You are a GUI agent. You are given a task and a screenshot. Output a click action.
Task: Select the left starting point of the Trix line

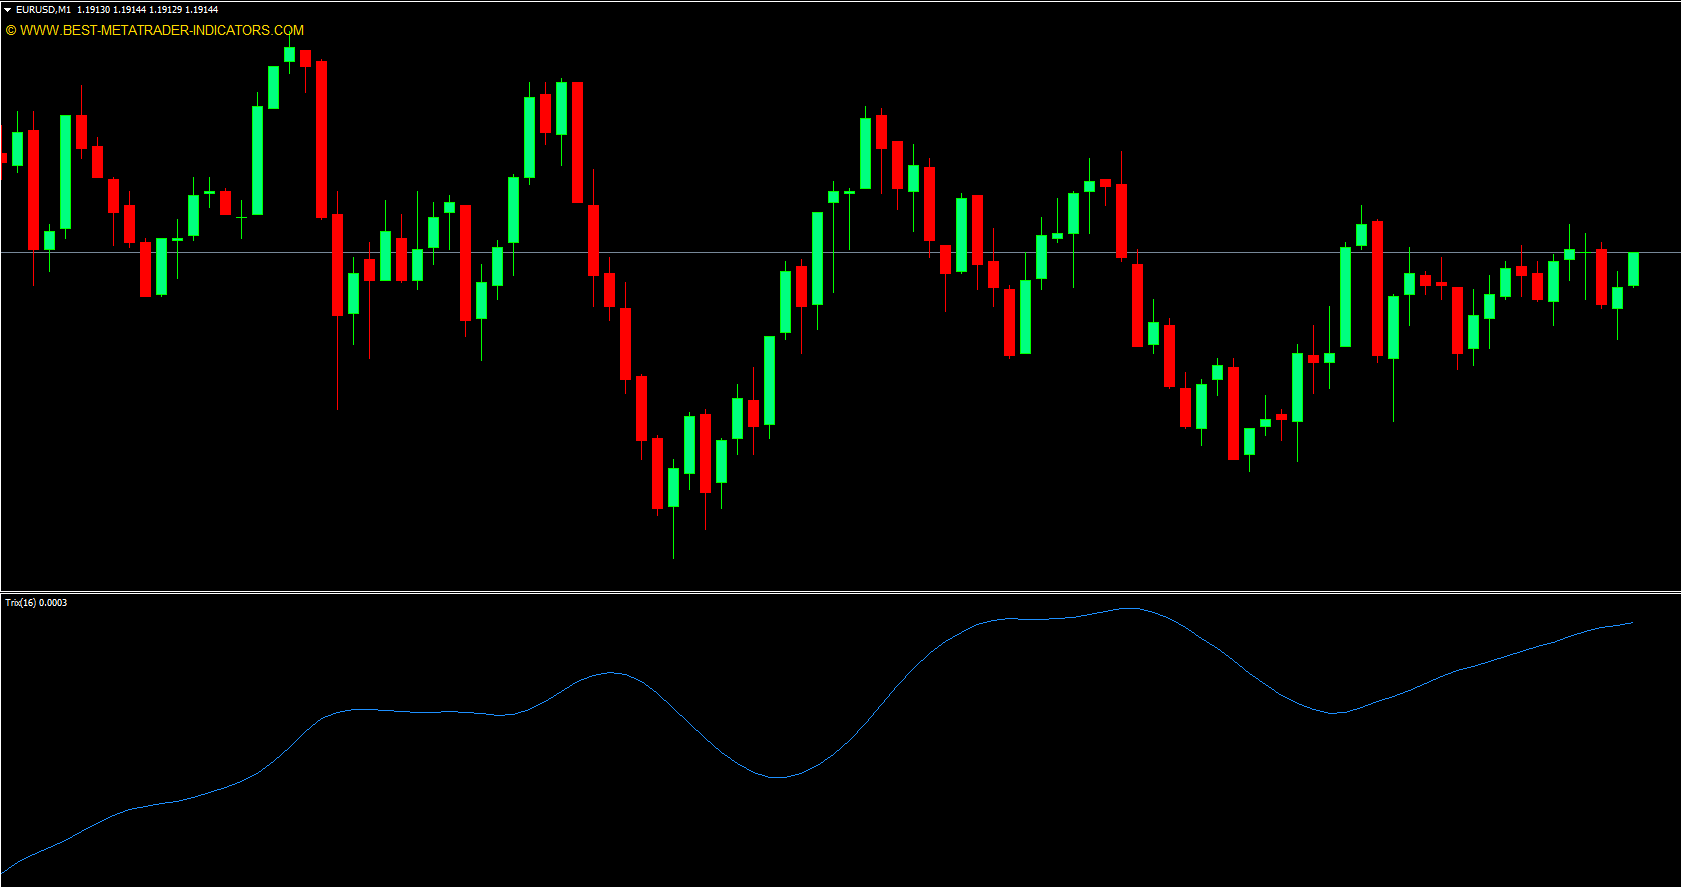(4, 869)
